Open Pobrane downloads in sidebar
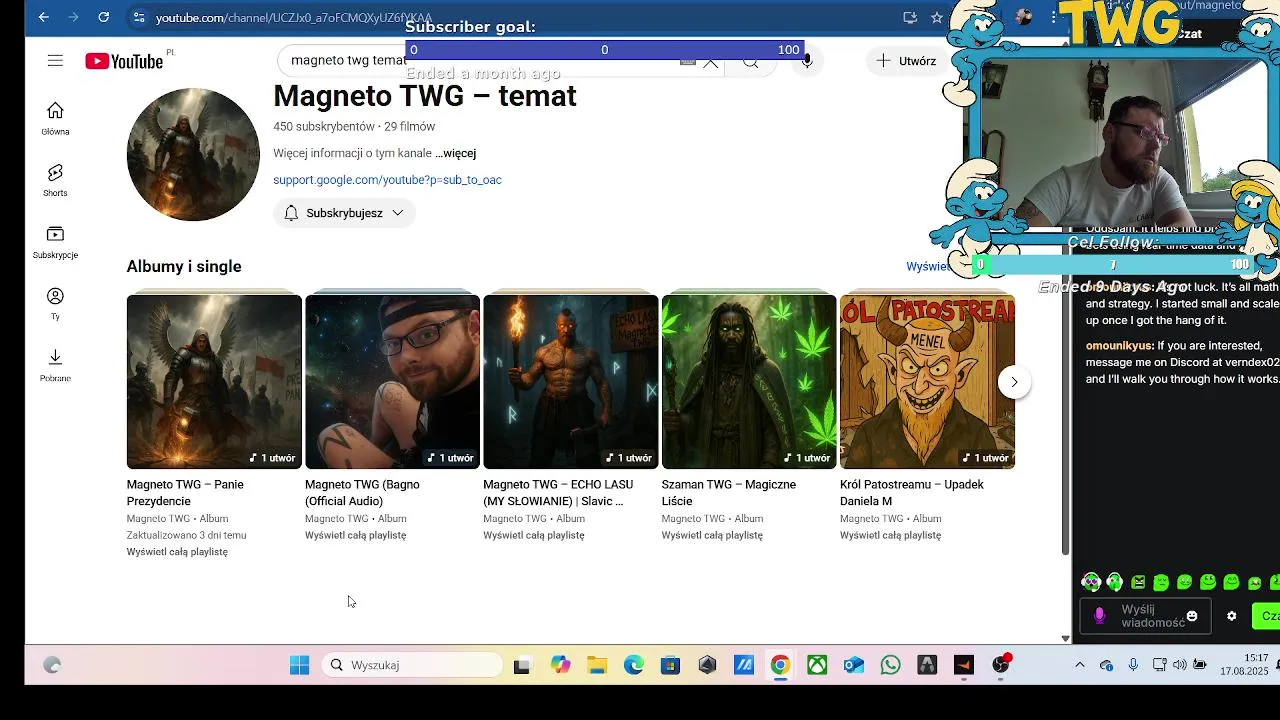The image size is (1280, 720). [55, 365]
